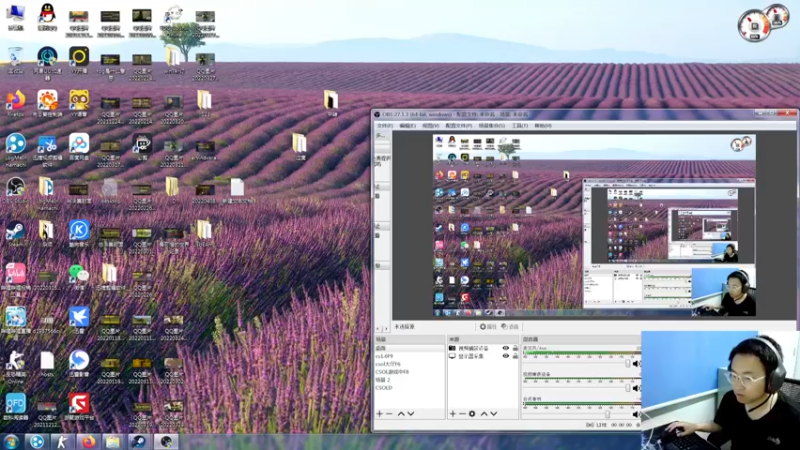Open the yellow-circle YY desktop icon

click(x=79, y=61)
